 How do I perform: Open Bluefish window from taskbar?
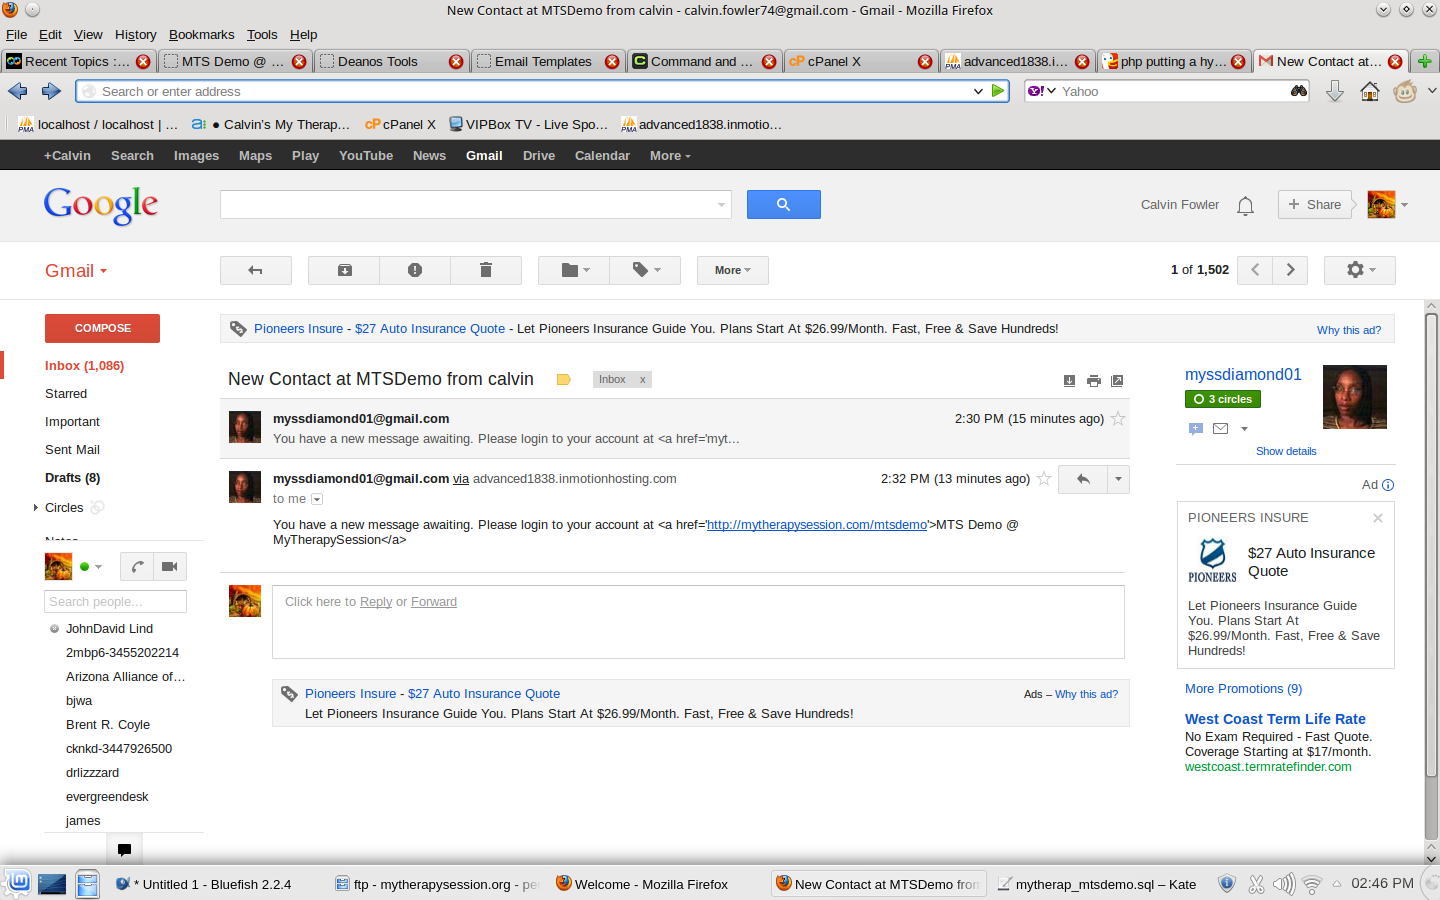(x=205, y=884)
